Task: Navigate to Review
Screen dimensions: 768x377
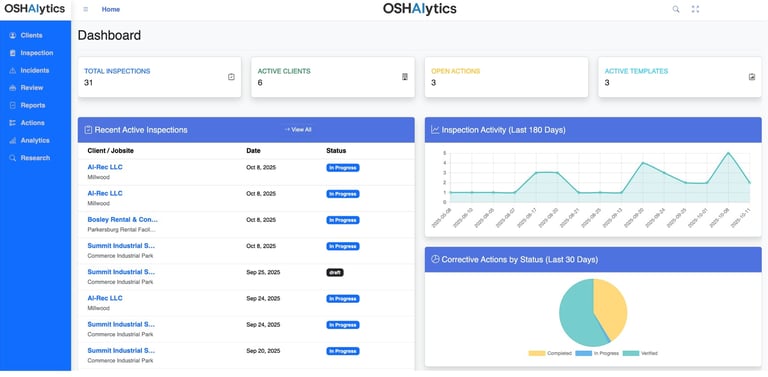Action: coord(32,88)
